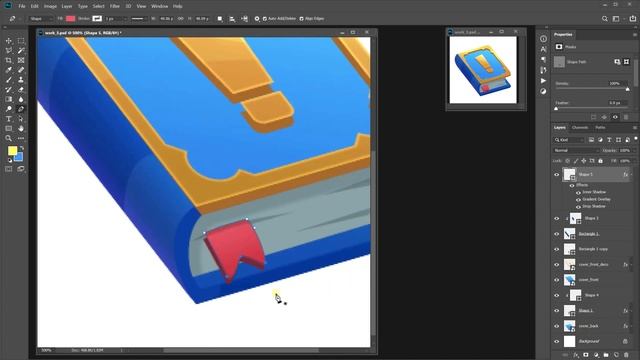Open the File menu
Viewport: 640px width, 360px height.
pyautogui.click(x=22, y=7)
